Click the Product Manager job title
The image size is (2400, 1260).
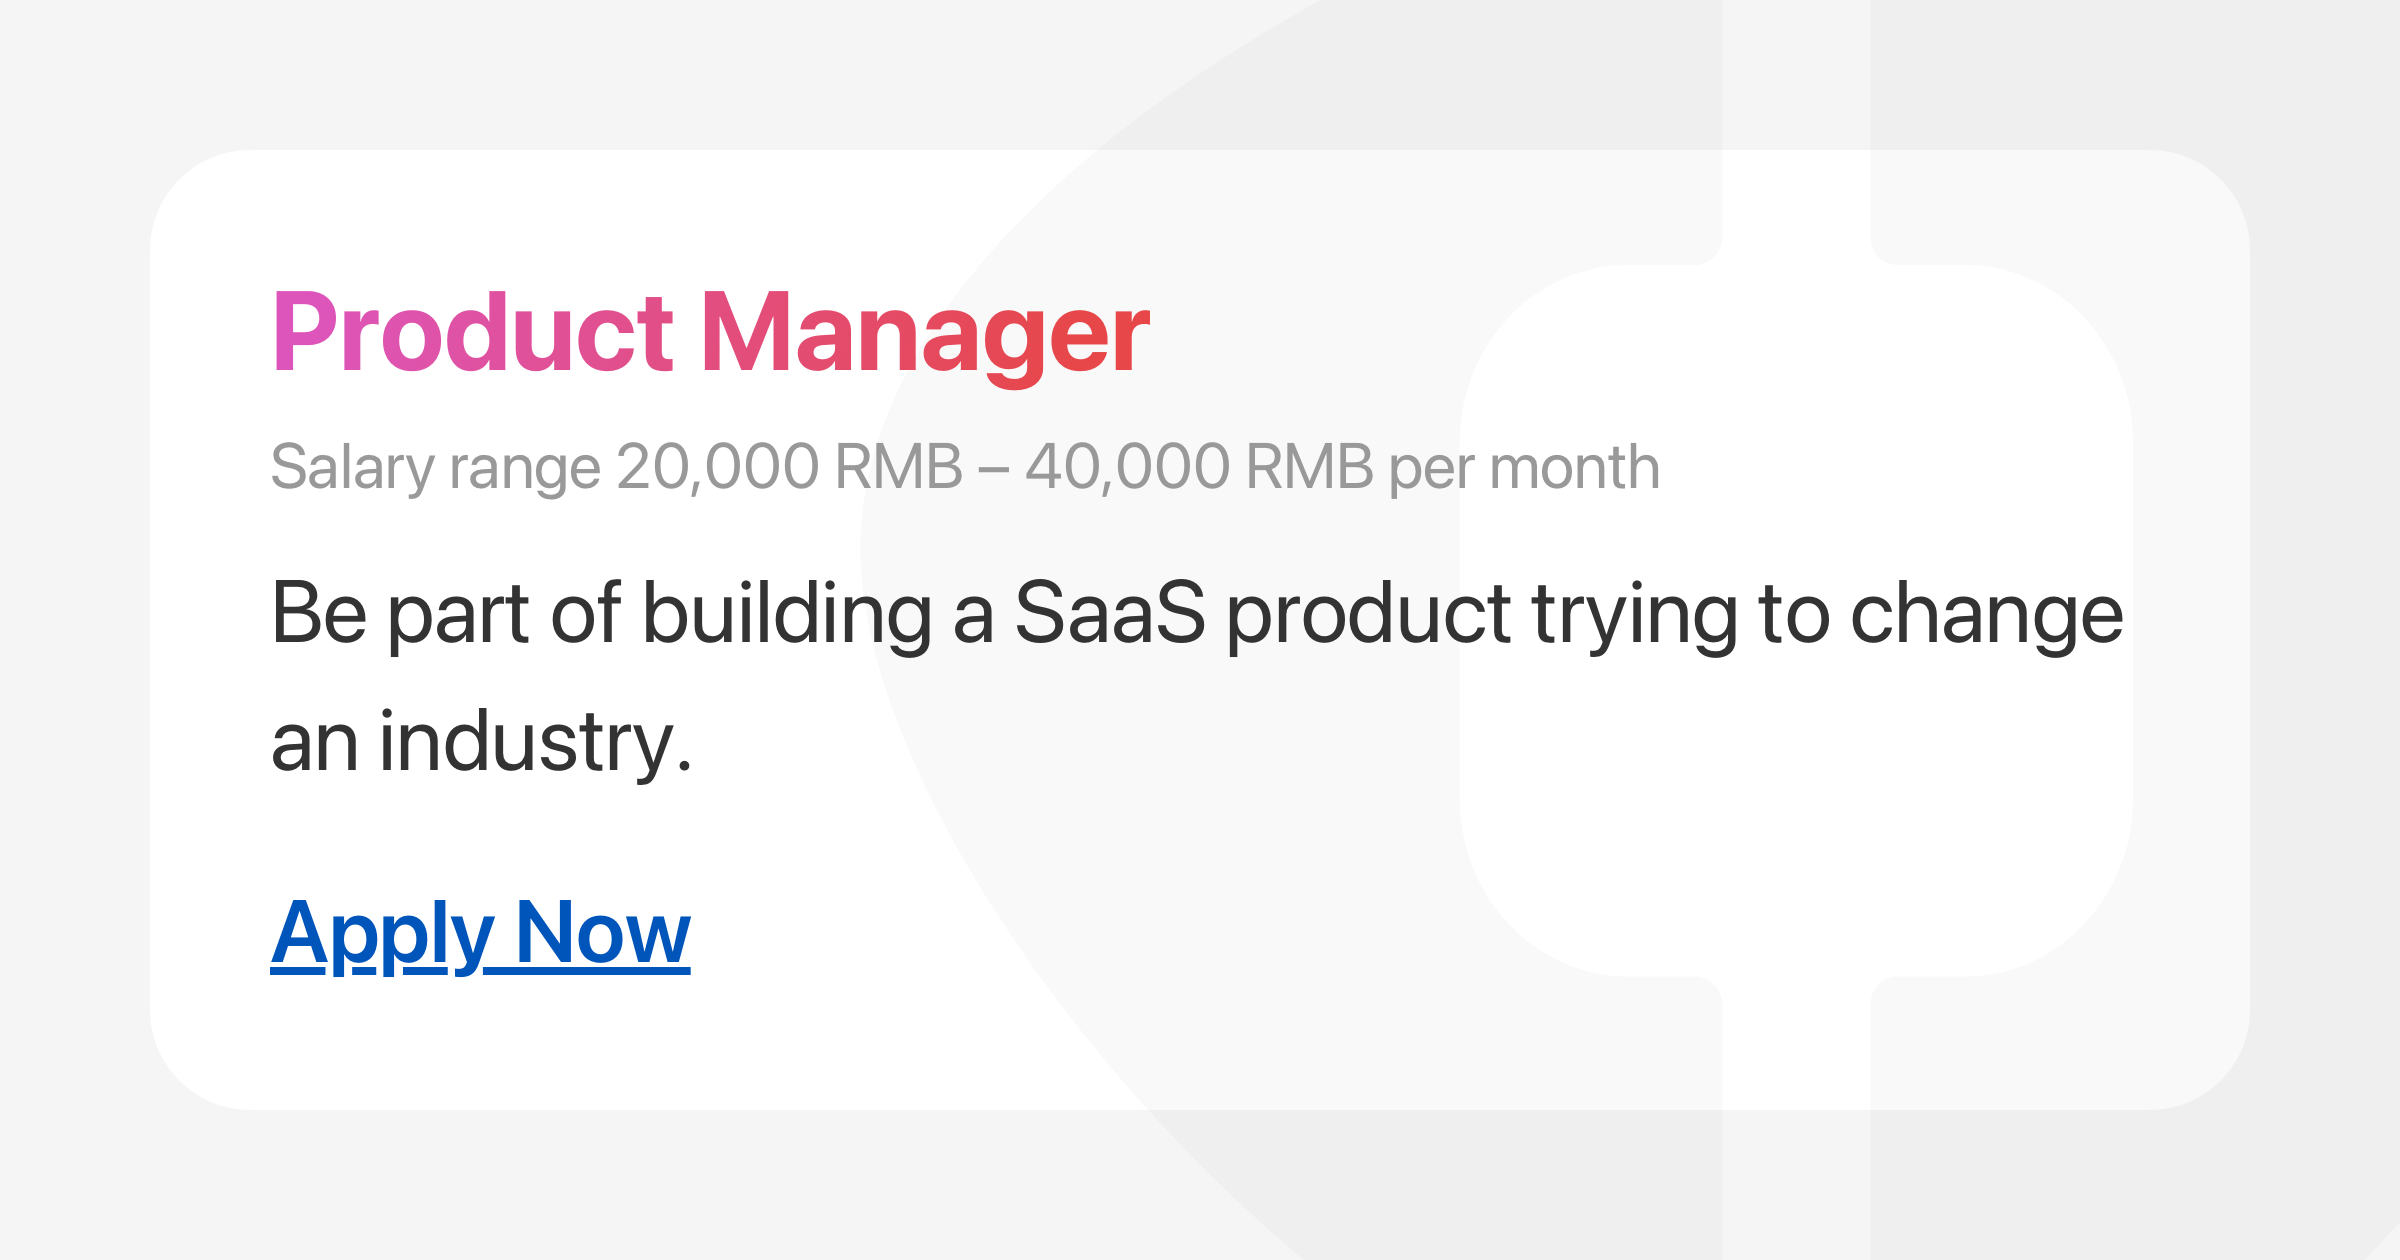tap(710, 333)
